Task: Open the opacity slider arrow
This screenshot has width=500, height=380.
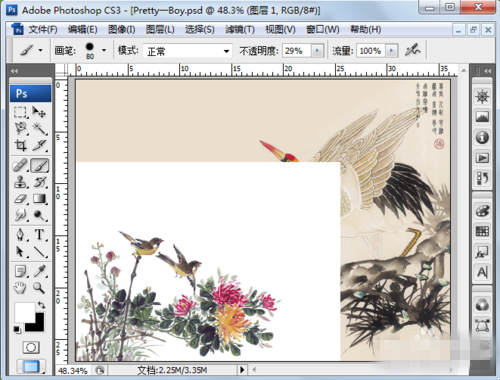Action: 317,51
